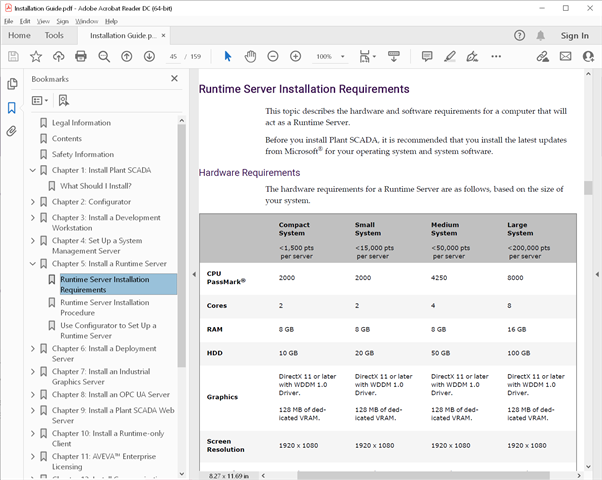Screen dimensions: 602x480
Task: Open the Legal Information bookmark
Action: (81, 123)
